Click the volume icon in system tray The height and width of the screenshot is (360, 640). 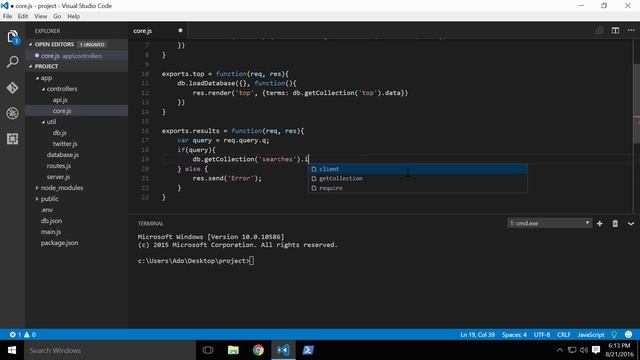tap(584, 350)
